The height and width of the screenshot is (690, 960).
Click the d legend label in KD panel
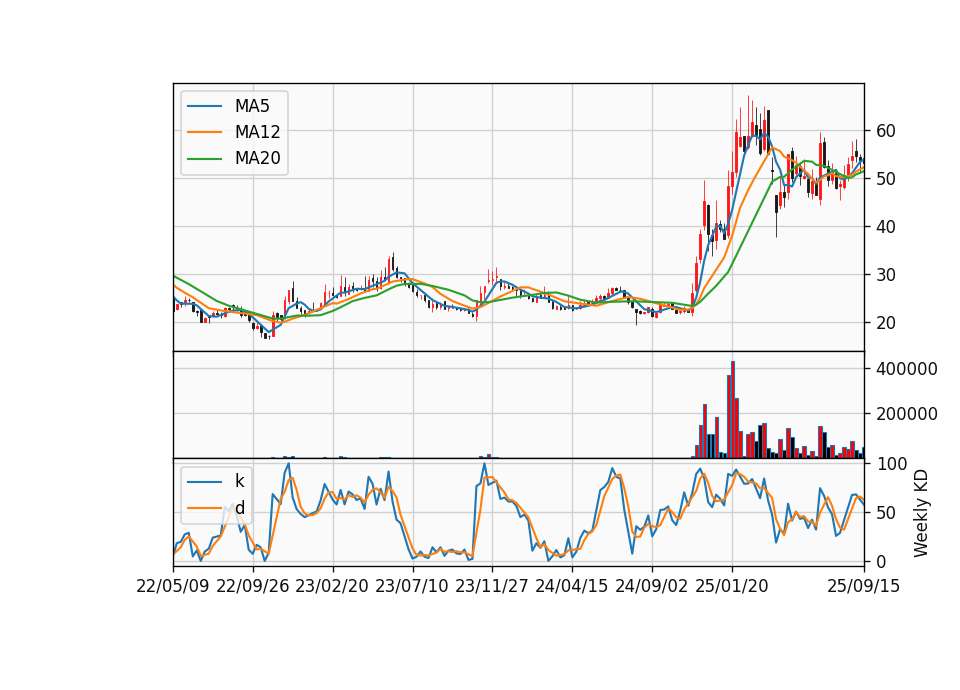pos(239,508)
